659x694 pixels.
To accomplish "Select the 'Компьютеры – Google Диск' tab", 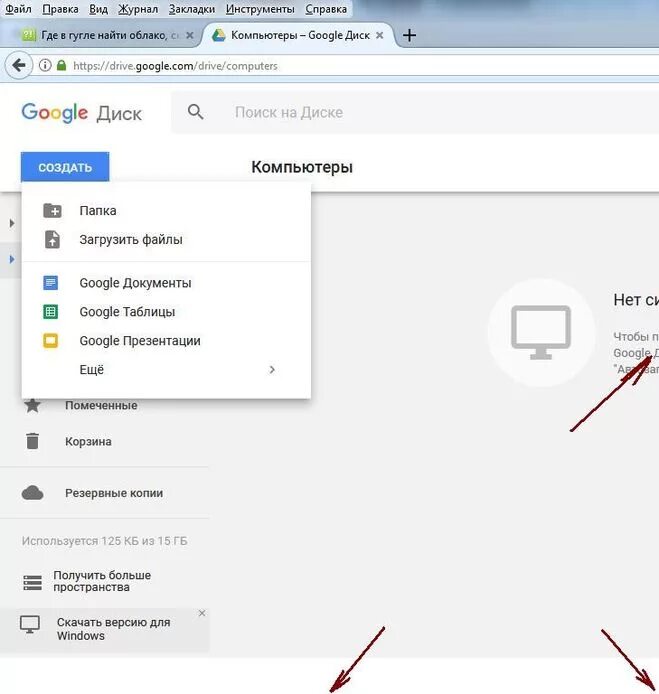I will (x=299, y=35).
